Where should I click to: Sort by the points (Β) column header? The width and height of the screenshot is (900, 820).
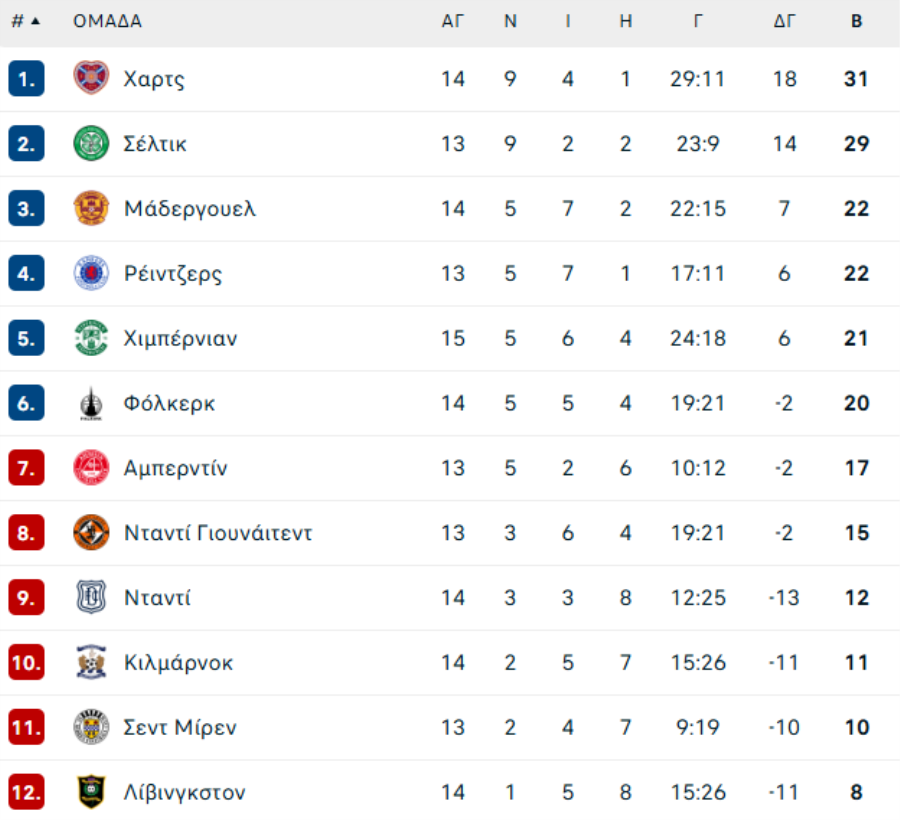[856, 21]
